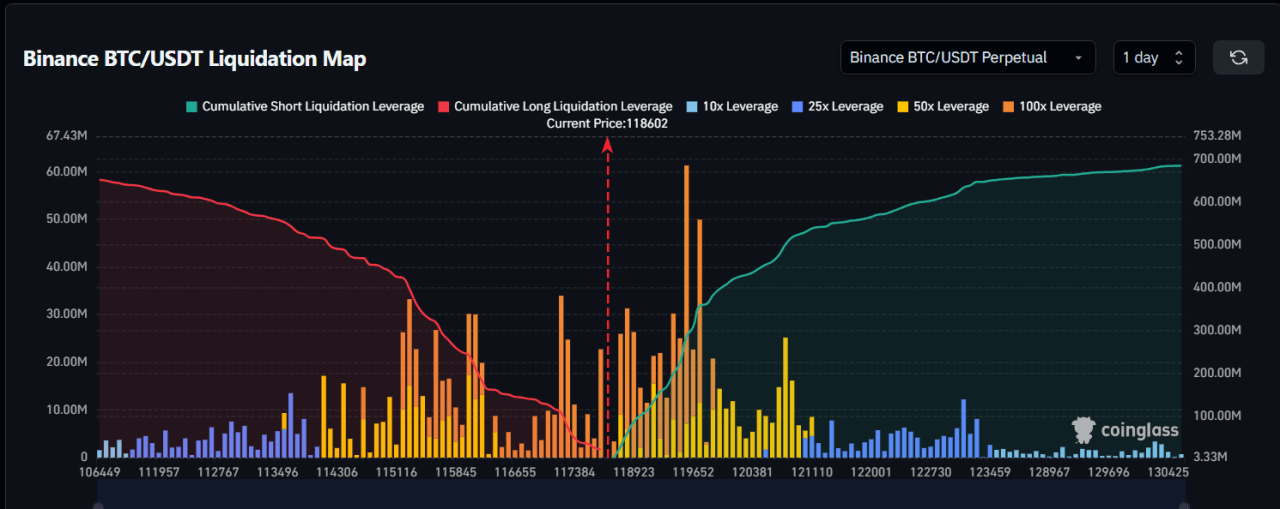Click the 20.00M left axis label
This screenshot has width=1280, height=509.
[67, 362]
